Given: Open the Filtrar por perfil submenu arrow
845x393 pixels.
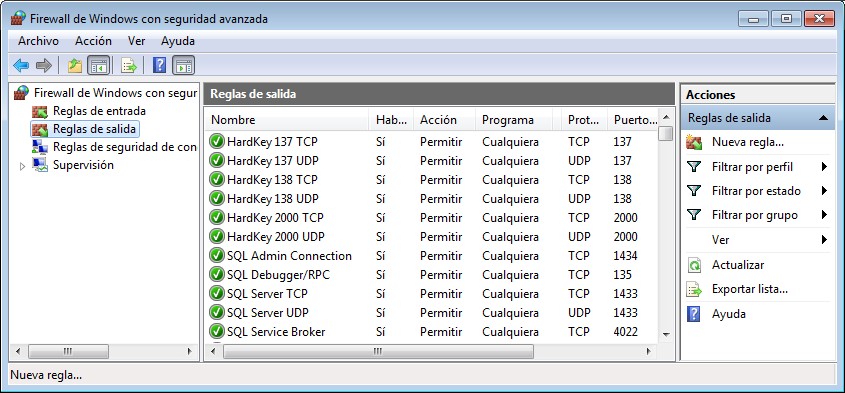Looking at the screenshot, I should click(824, 167).
